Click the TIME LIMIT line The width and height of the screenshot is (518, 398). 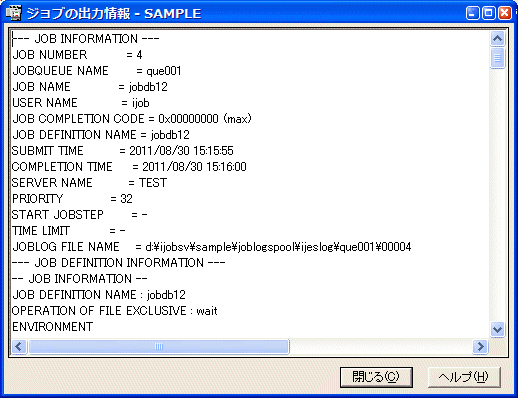click(69, 231)
